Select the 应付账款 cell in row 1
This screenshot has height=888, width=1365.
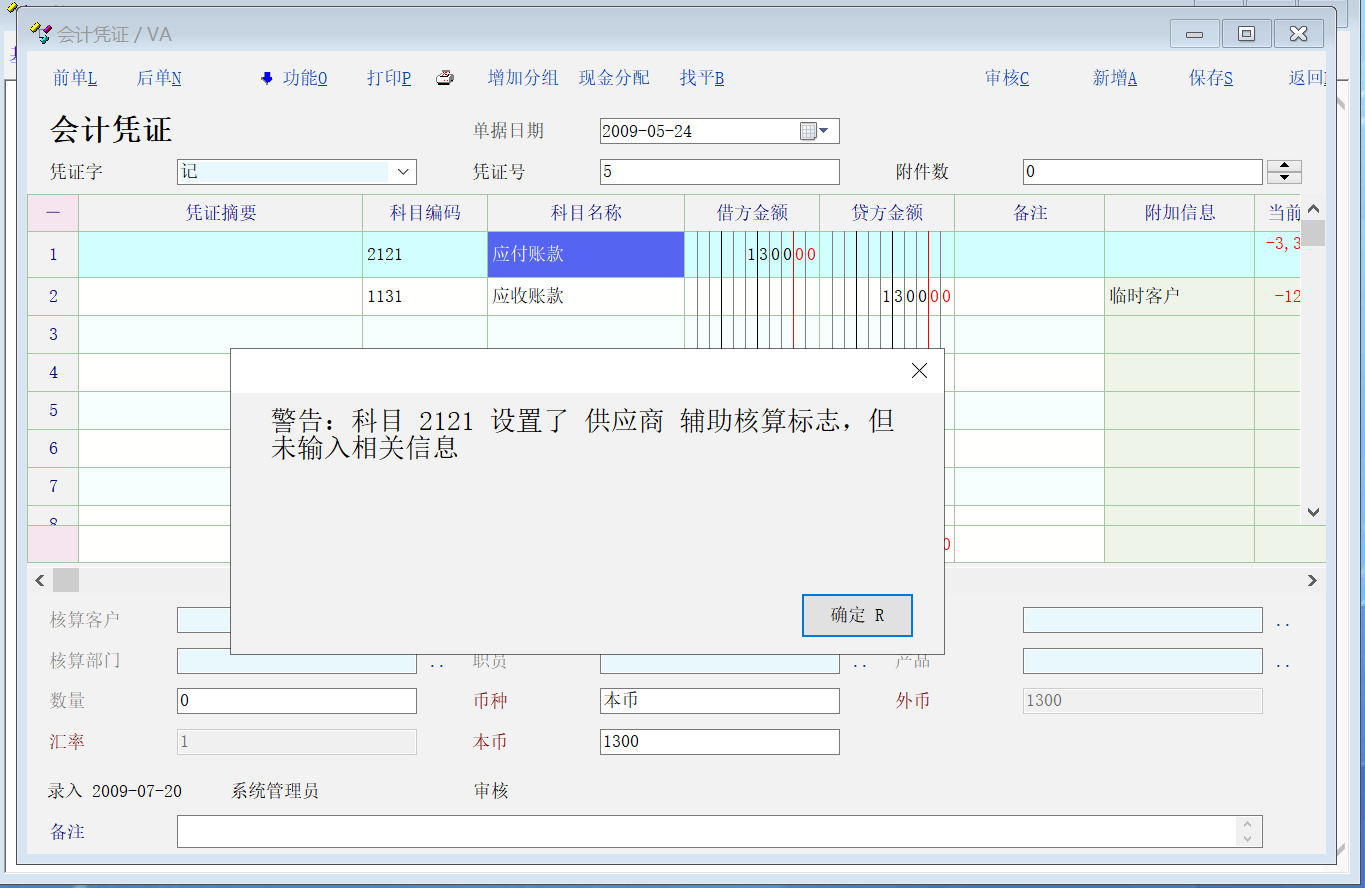tap(586, 255)
